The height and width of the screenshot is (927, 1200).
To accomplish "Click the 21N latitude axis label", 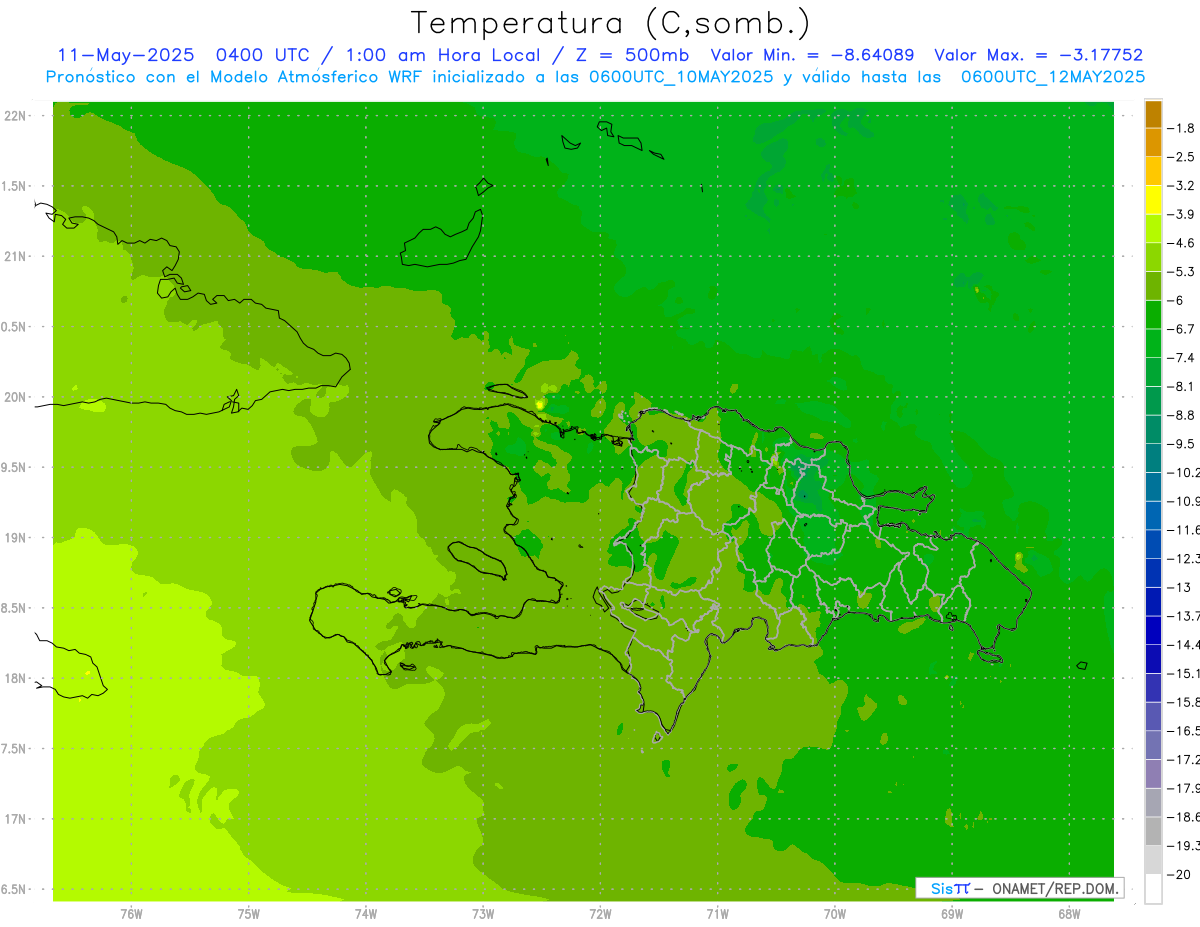I will [x=17, y=257].
